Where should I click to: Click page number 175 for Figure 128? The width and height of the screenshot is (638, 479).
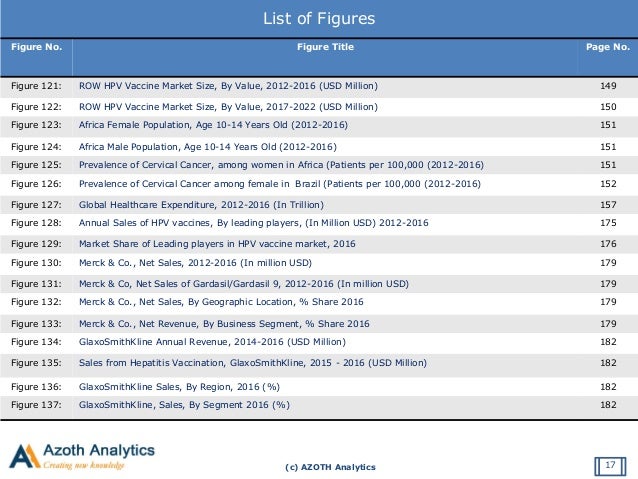[x=608, y=223]
